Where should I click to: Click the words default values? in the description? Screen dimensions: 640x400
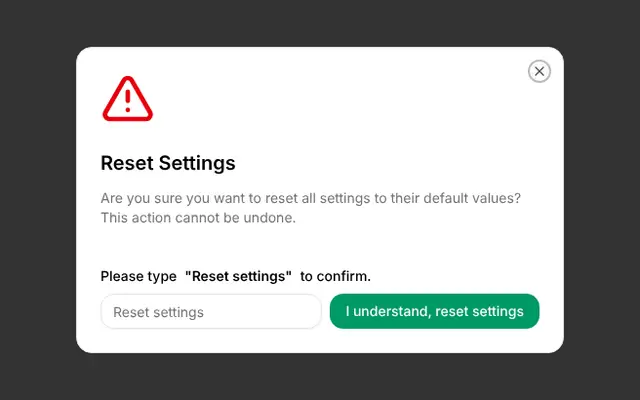472,198
